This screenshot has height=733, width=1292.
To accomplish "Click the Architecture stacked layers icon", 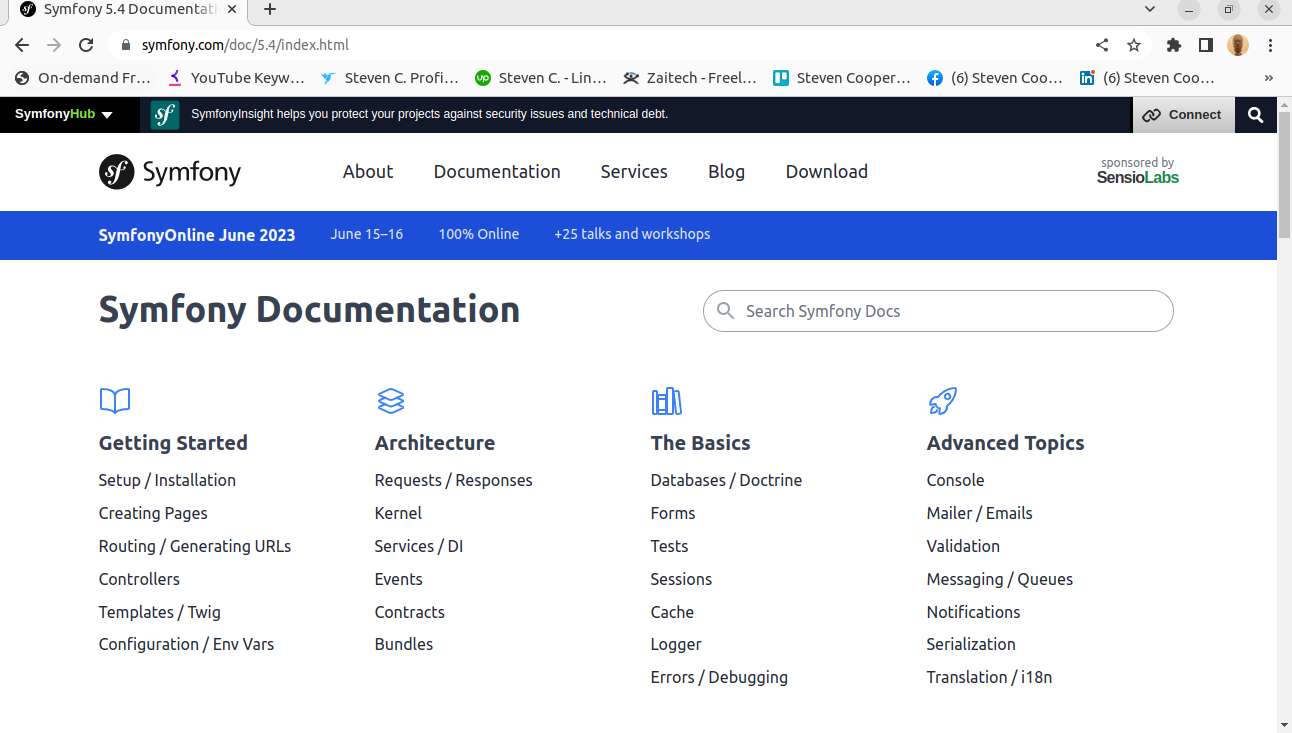I will (391, 401).
